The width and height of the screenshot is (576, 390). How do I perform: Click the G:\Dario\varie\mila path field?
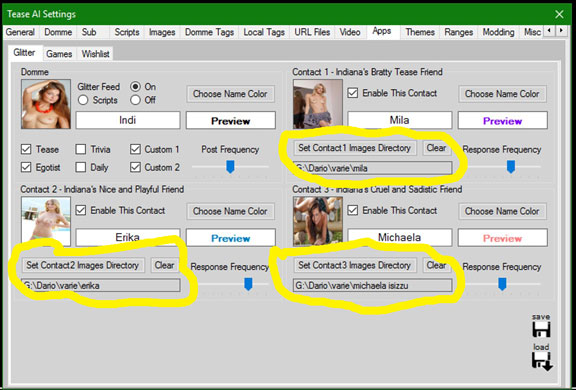point(372,168)
